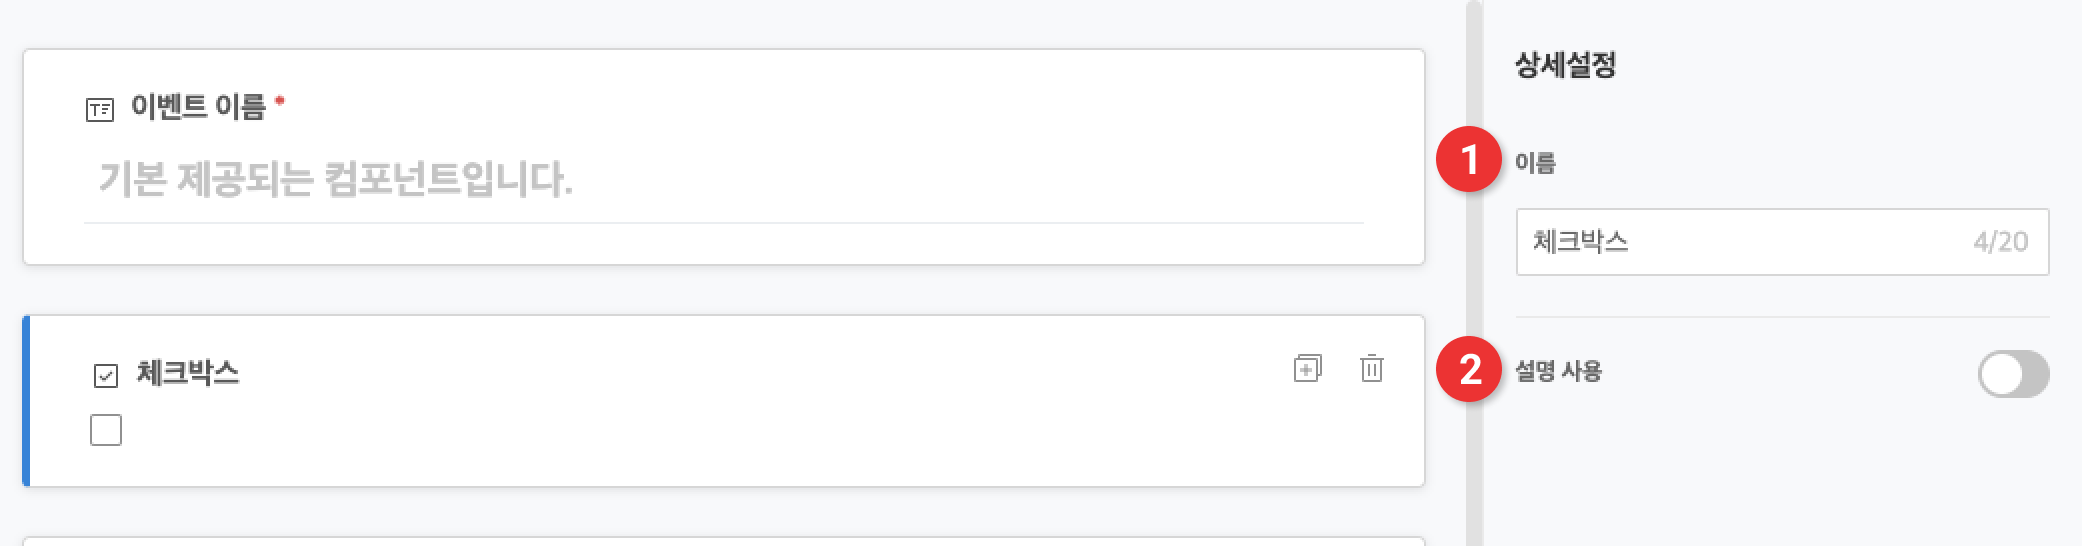Click the 기본 제공되는 컴포넌트입니다 placeholder field
The height and width of the screenshot is (546, 2082).
click(x=724, y=180)
